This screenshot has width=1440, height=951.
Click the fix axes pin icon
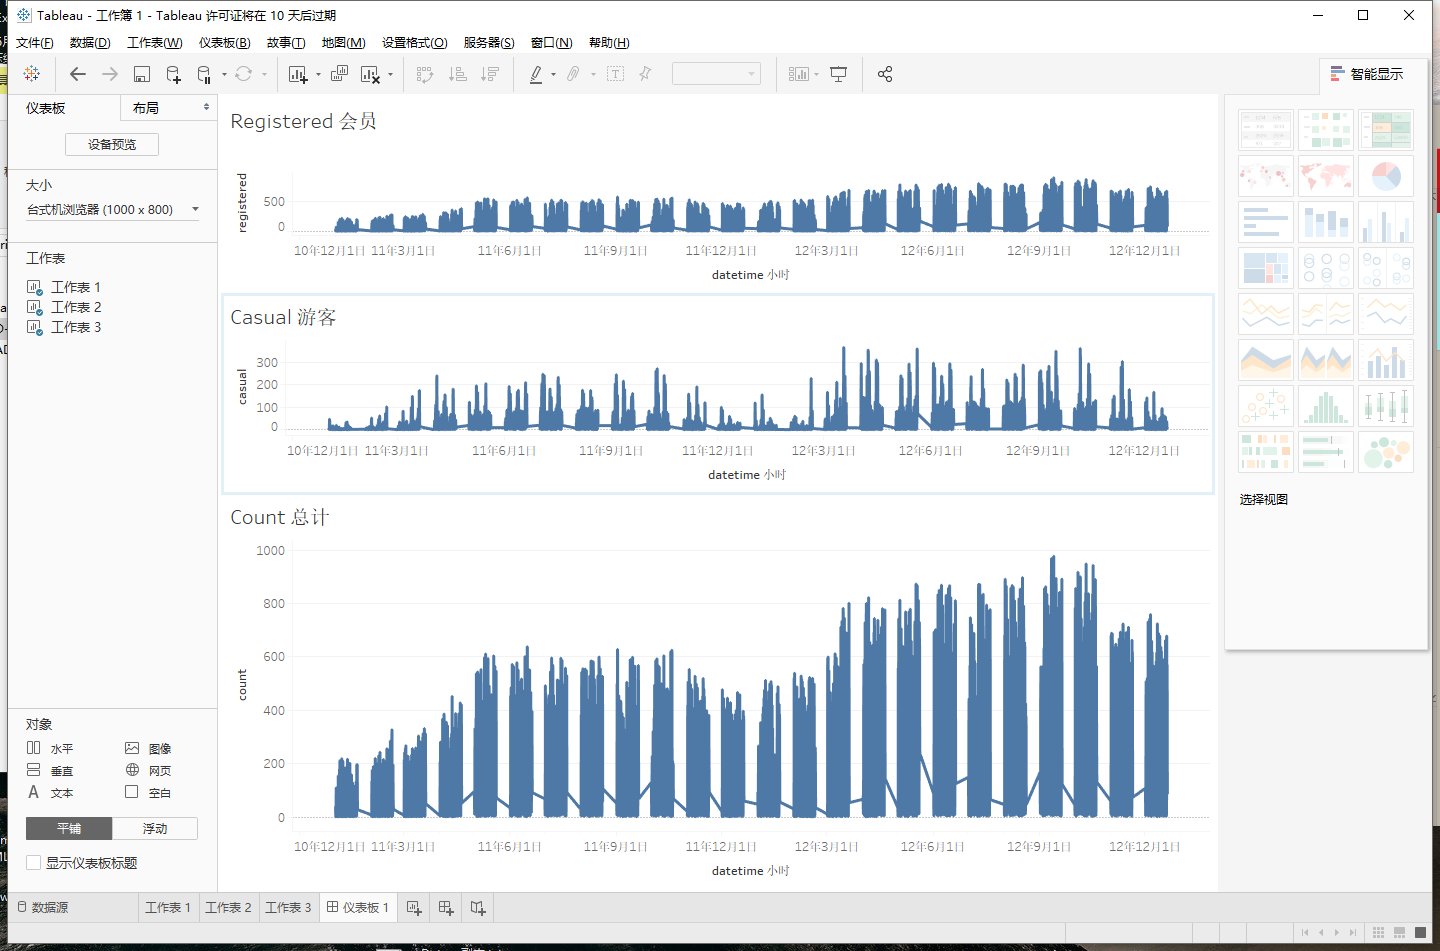point(645,74)
